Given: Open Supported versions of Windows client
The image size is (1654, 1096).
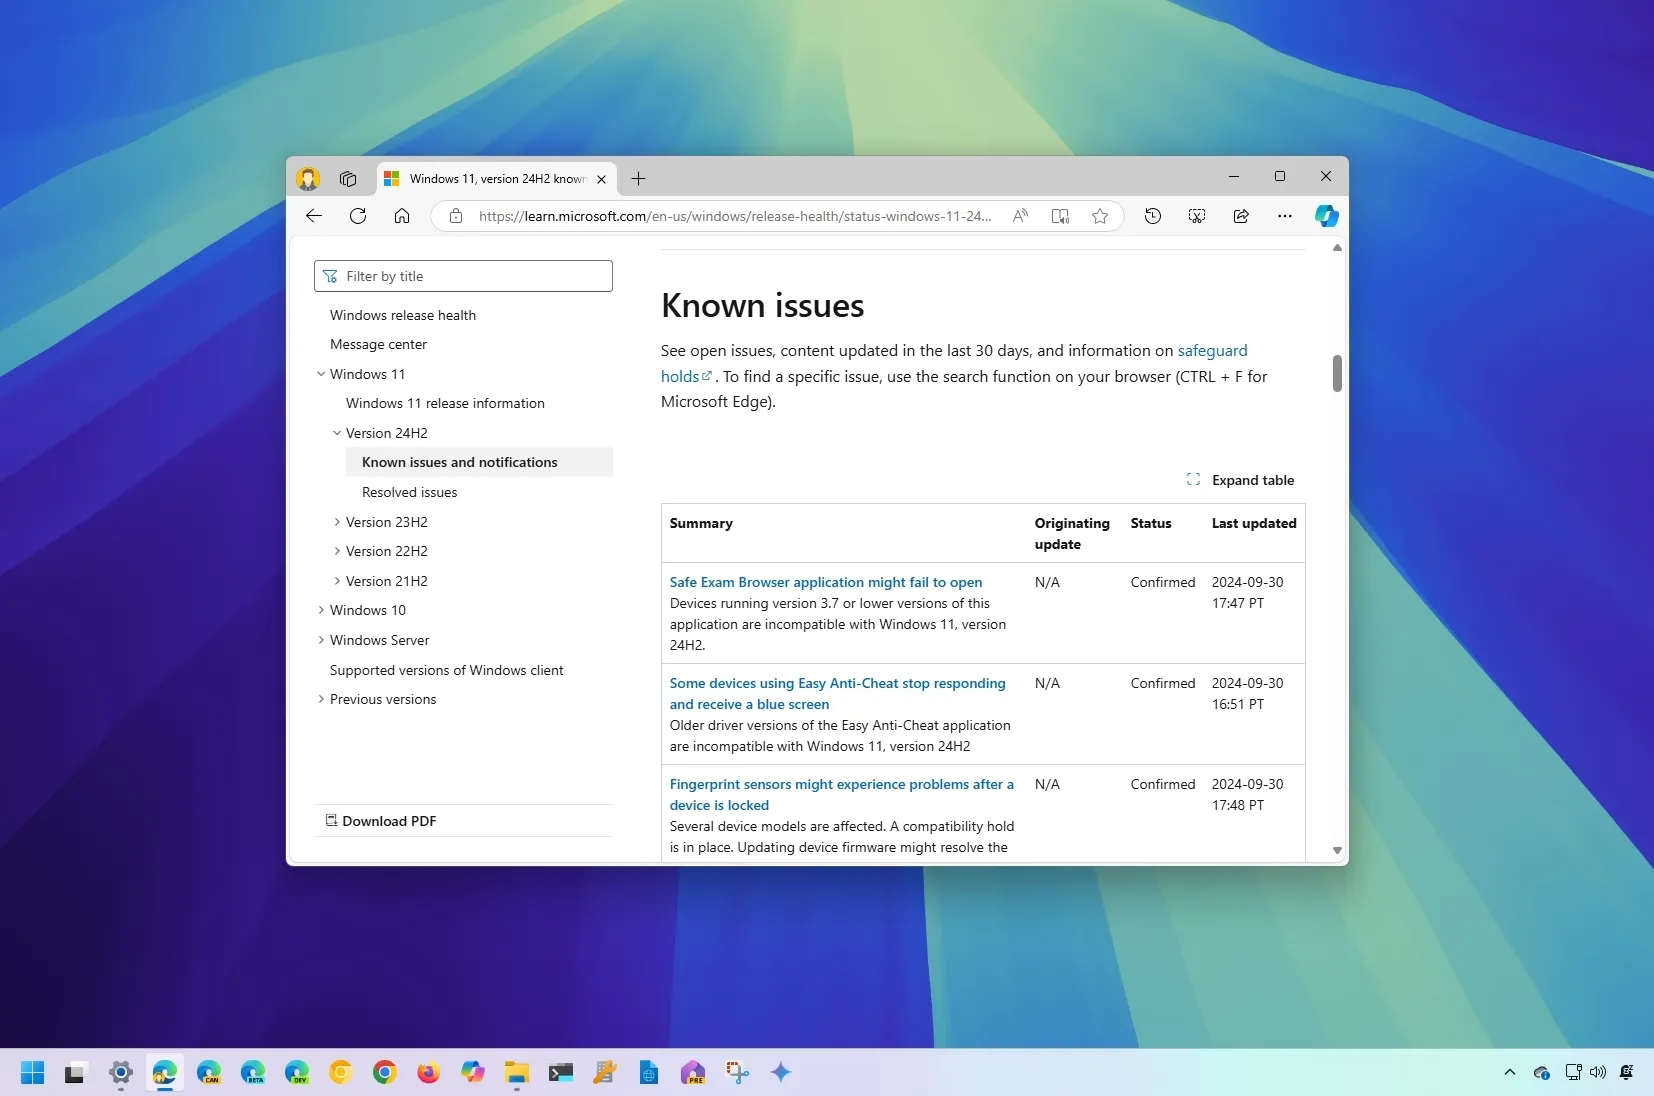Looking at the screenshot, I should pyautogui.click(x=446, y=670).
